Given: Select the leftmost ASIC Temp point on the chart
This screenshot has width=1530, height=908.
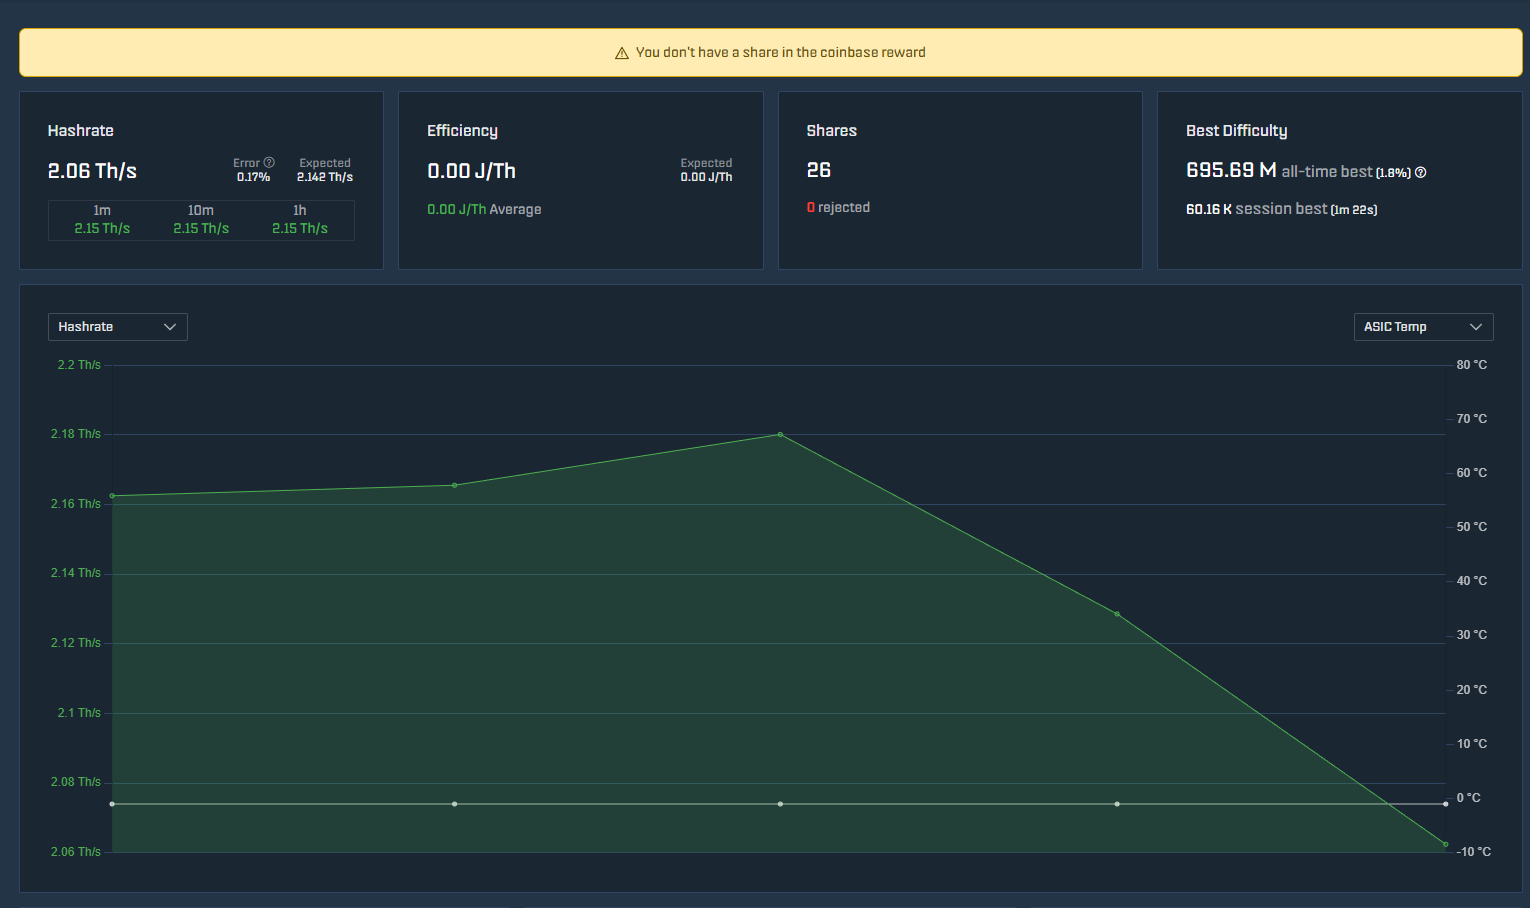Looking at the screenshot, I should [x=112, y=803].
